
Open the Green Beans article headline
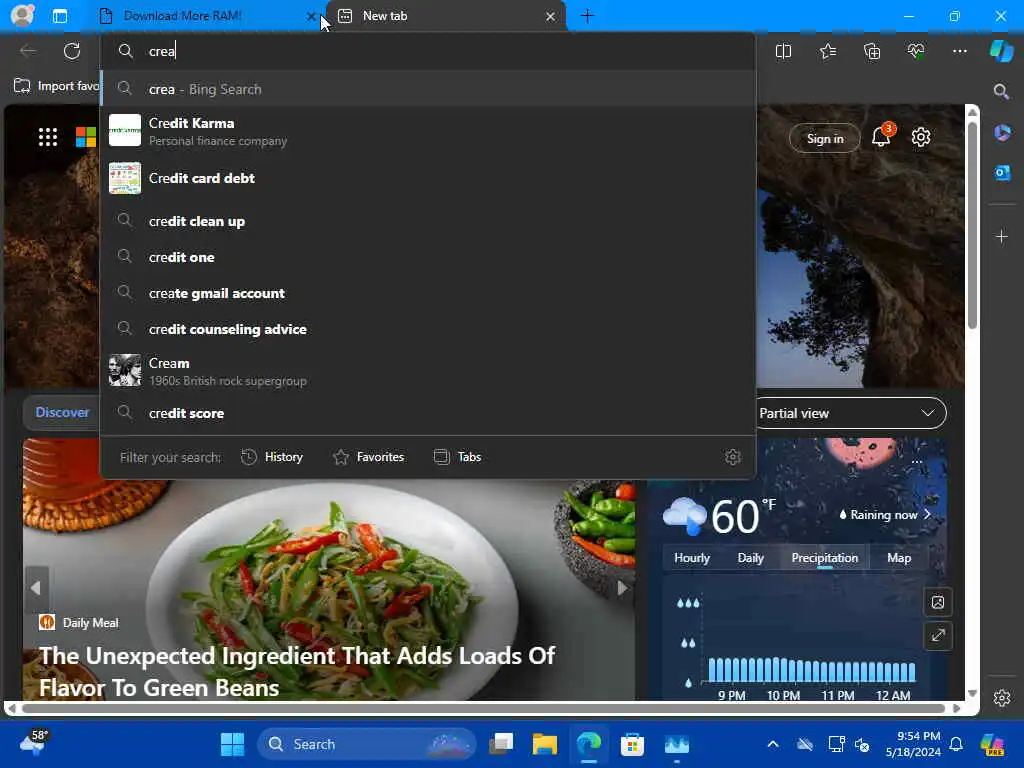(x=297, y=671)
